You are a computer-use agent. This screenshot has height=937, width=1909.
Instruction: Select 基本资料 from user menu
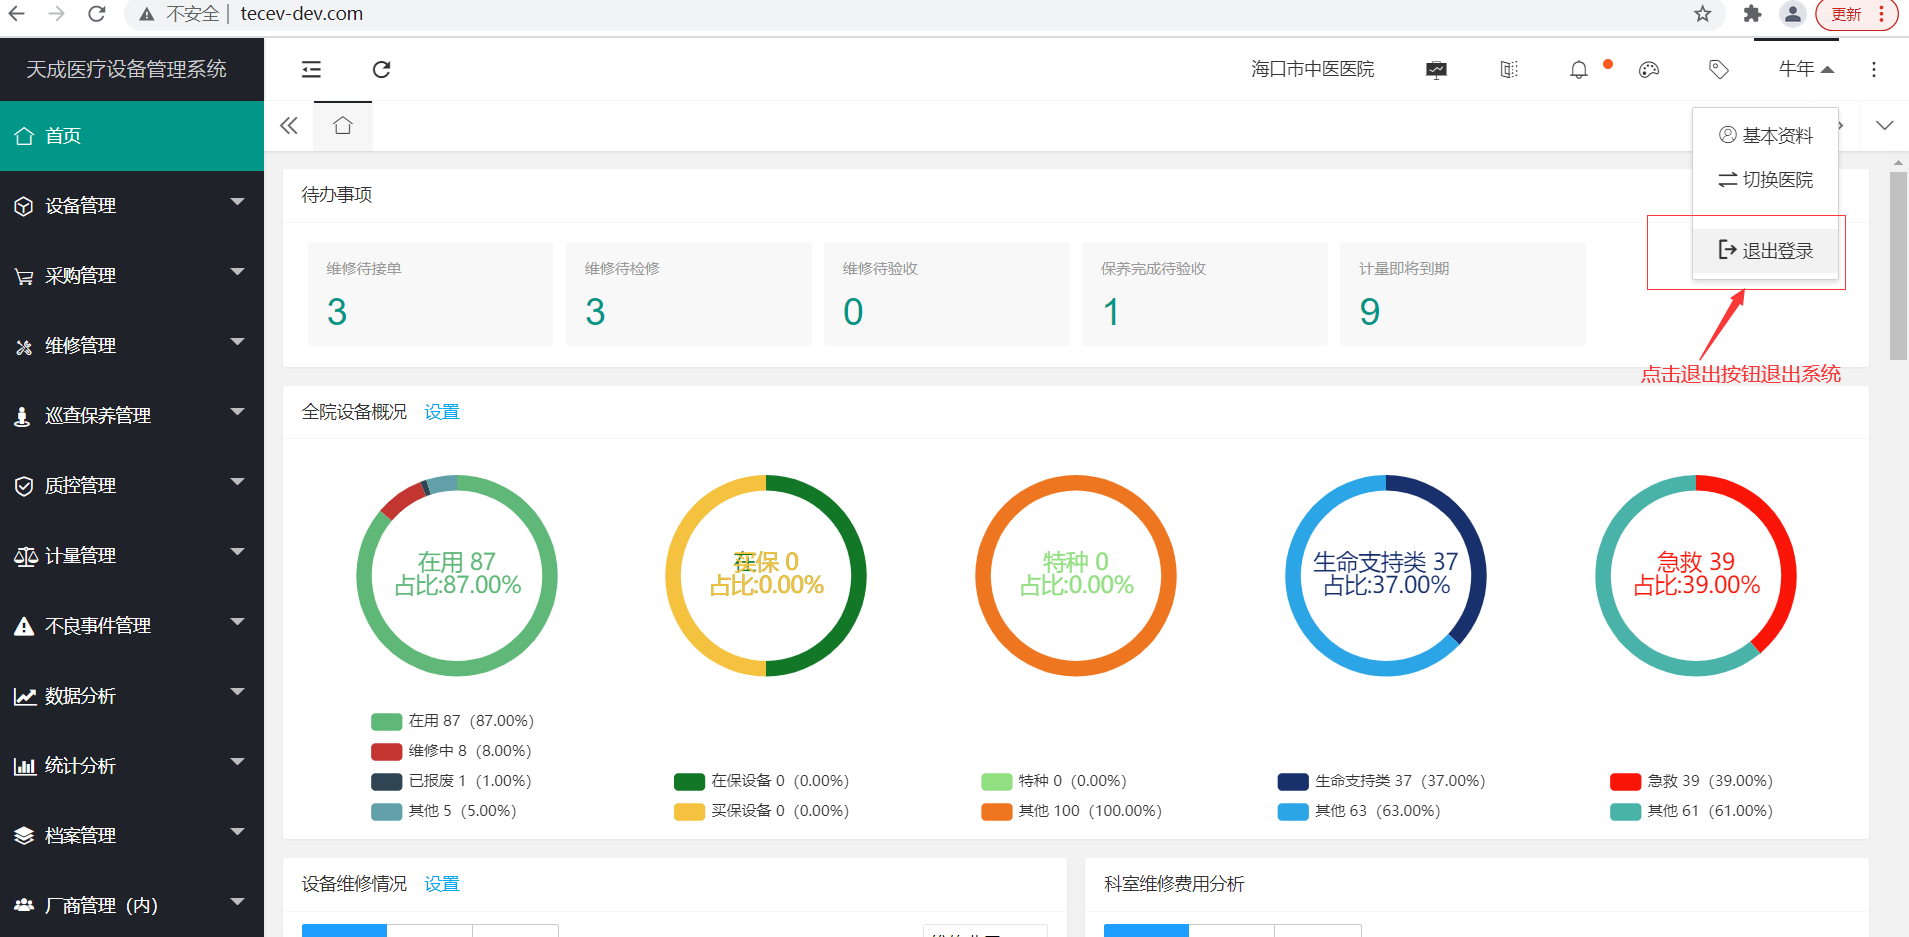pyautogui.click(x=1766, y=136)
